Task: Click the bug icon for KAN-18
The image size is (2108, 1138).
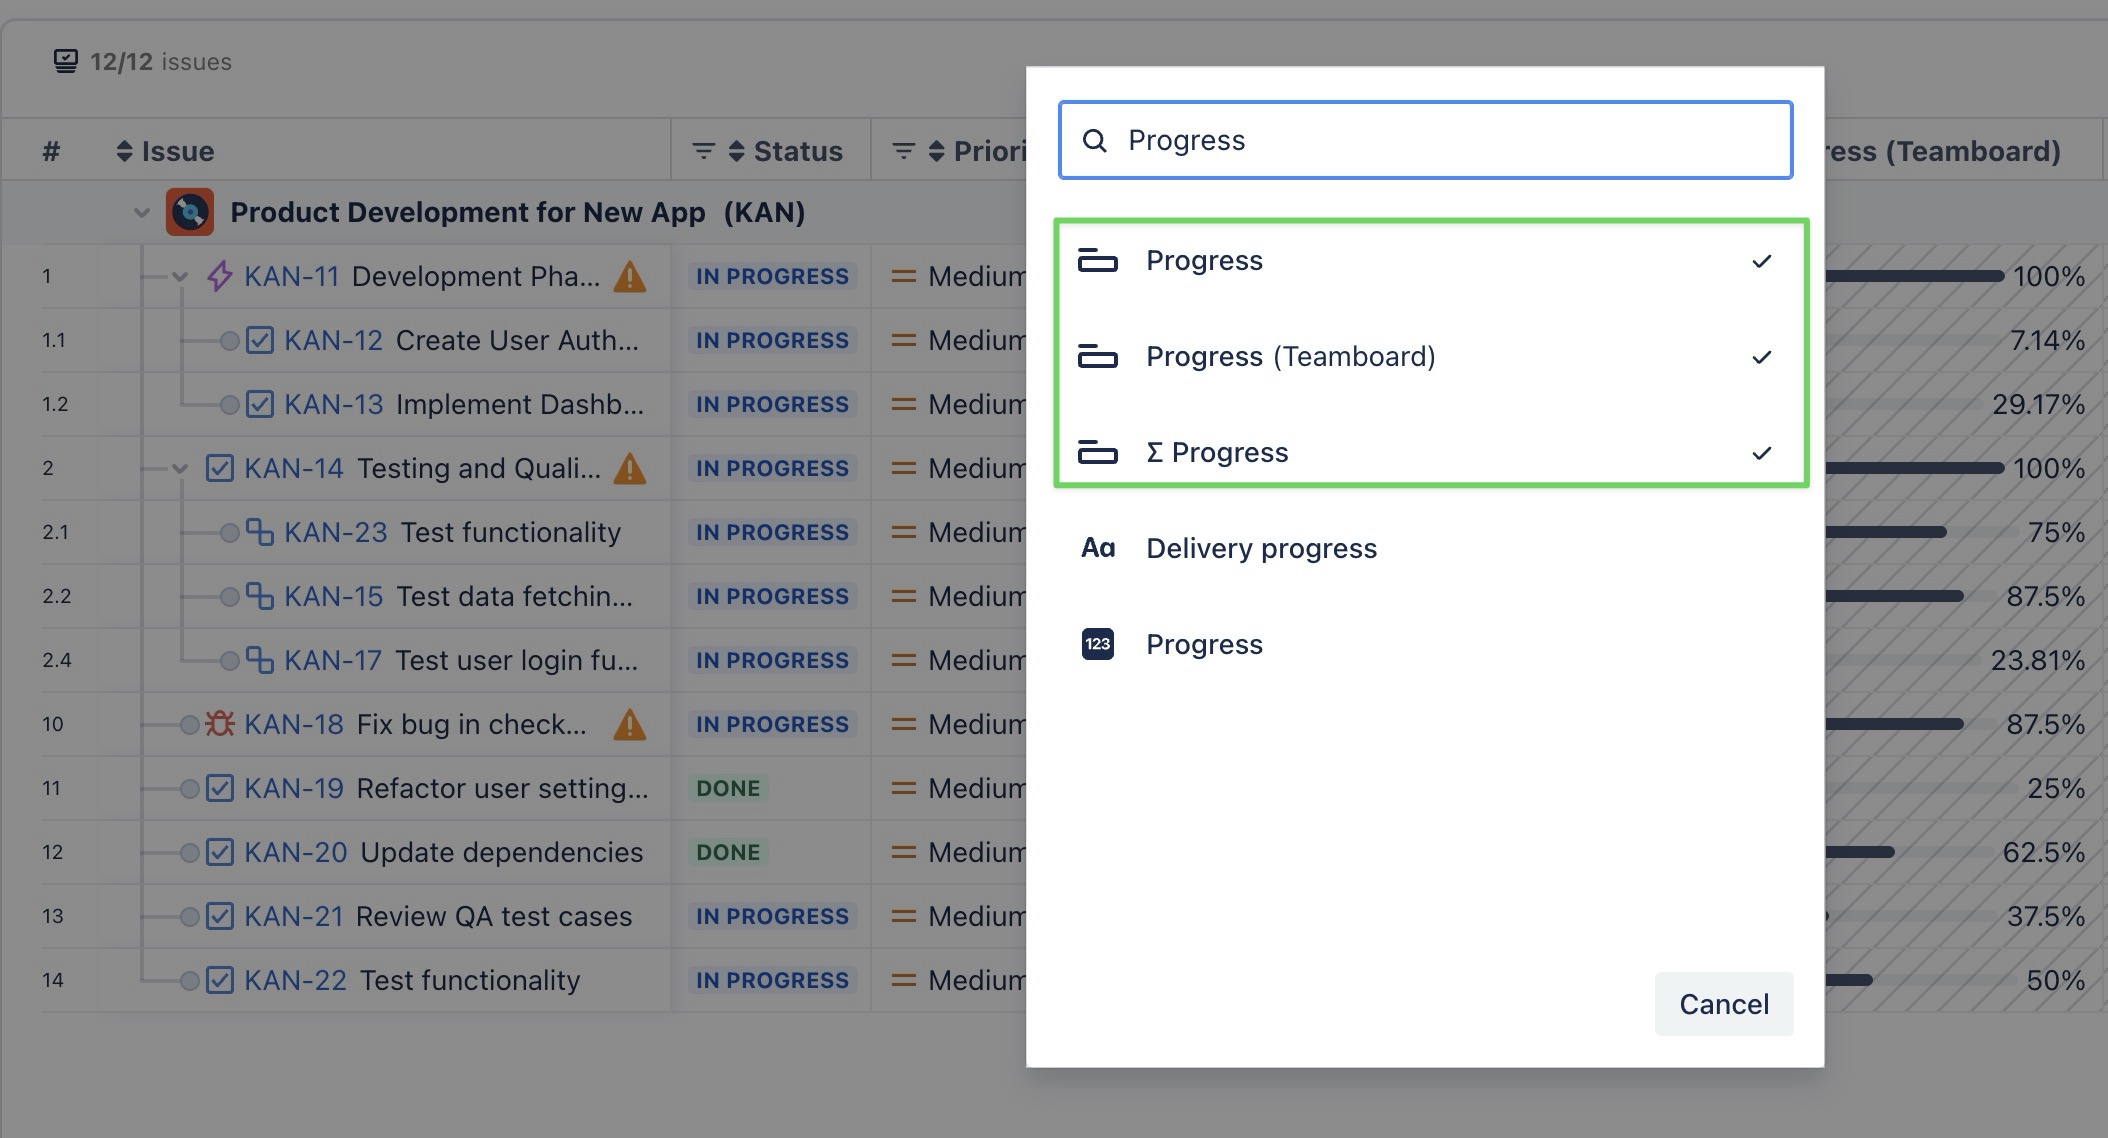Action: [x=220, y=723]
